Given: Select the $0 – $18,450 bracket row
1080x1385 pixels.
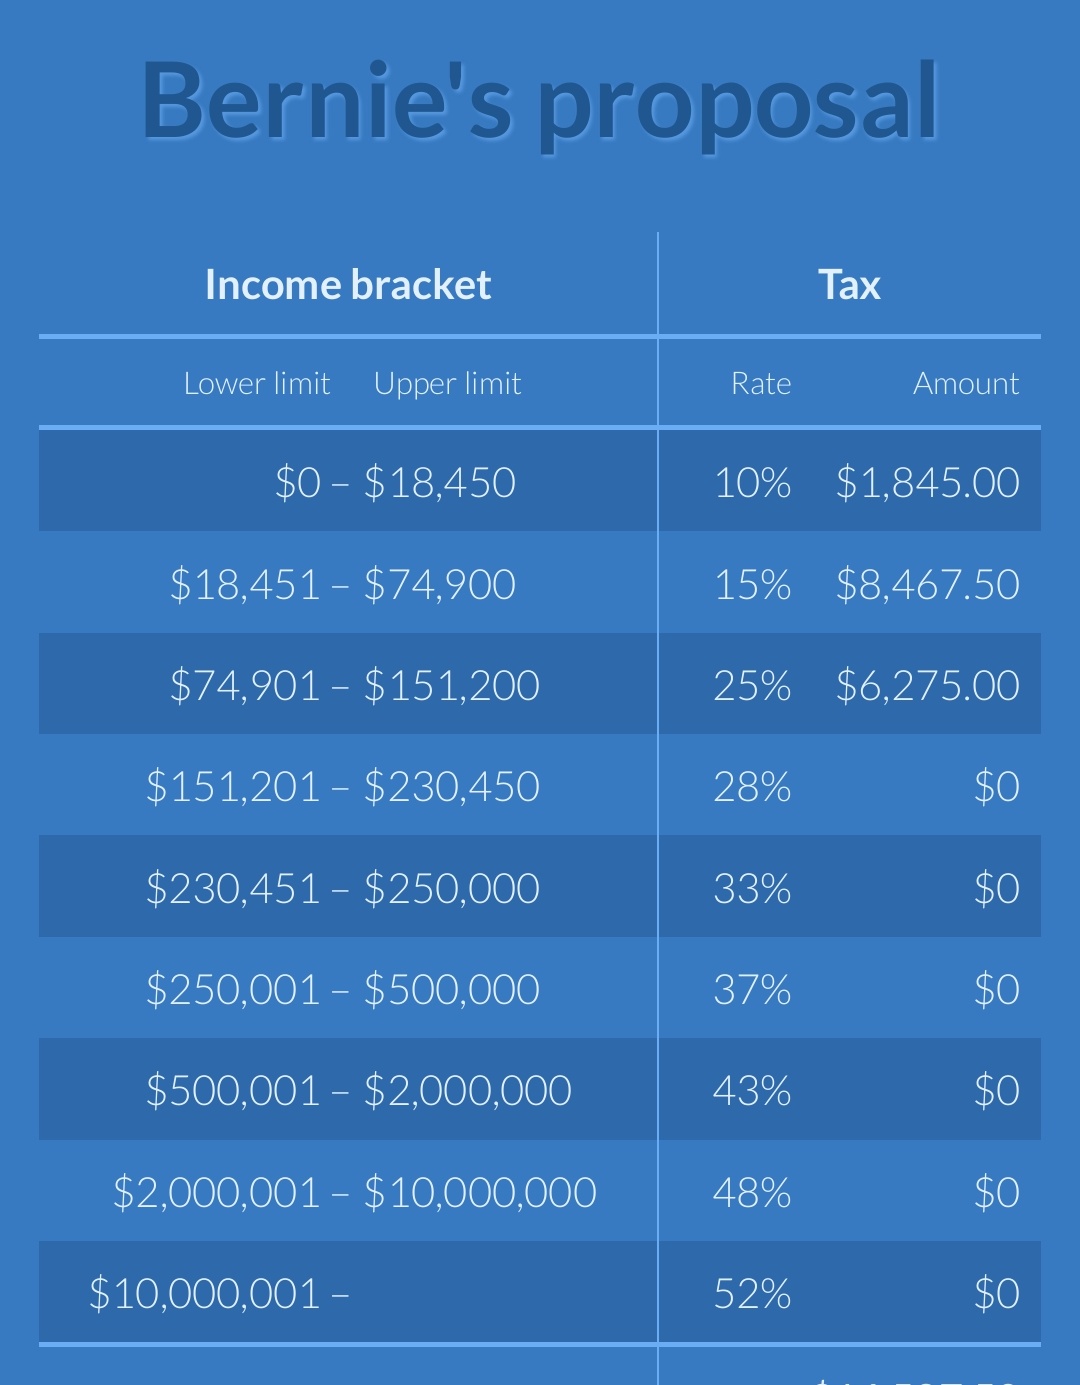Looking at the screenshot, I should [x=395, y=483].
